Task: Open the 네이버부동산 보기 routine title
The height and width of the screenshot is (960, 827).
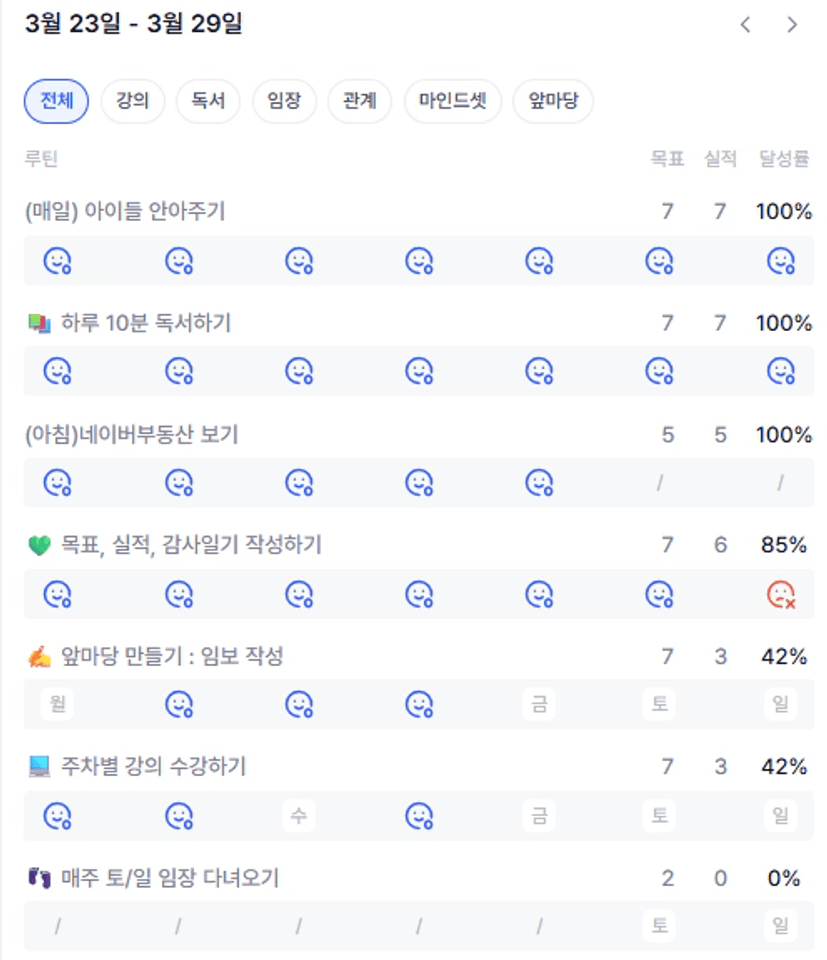Action: 132,435
